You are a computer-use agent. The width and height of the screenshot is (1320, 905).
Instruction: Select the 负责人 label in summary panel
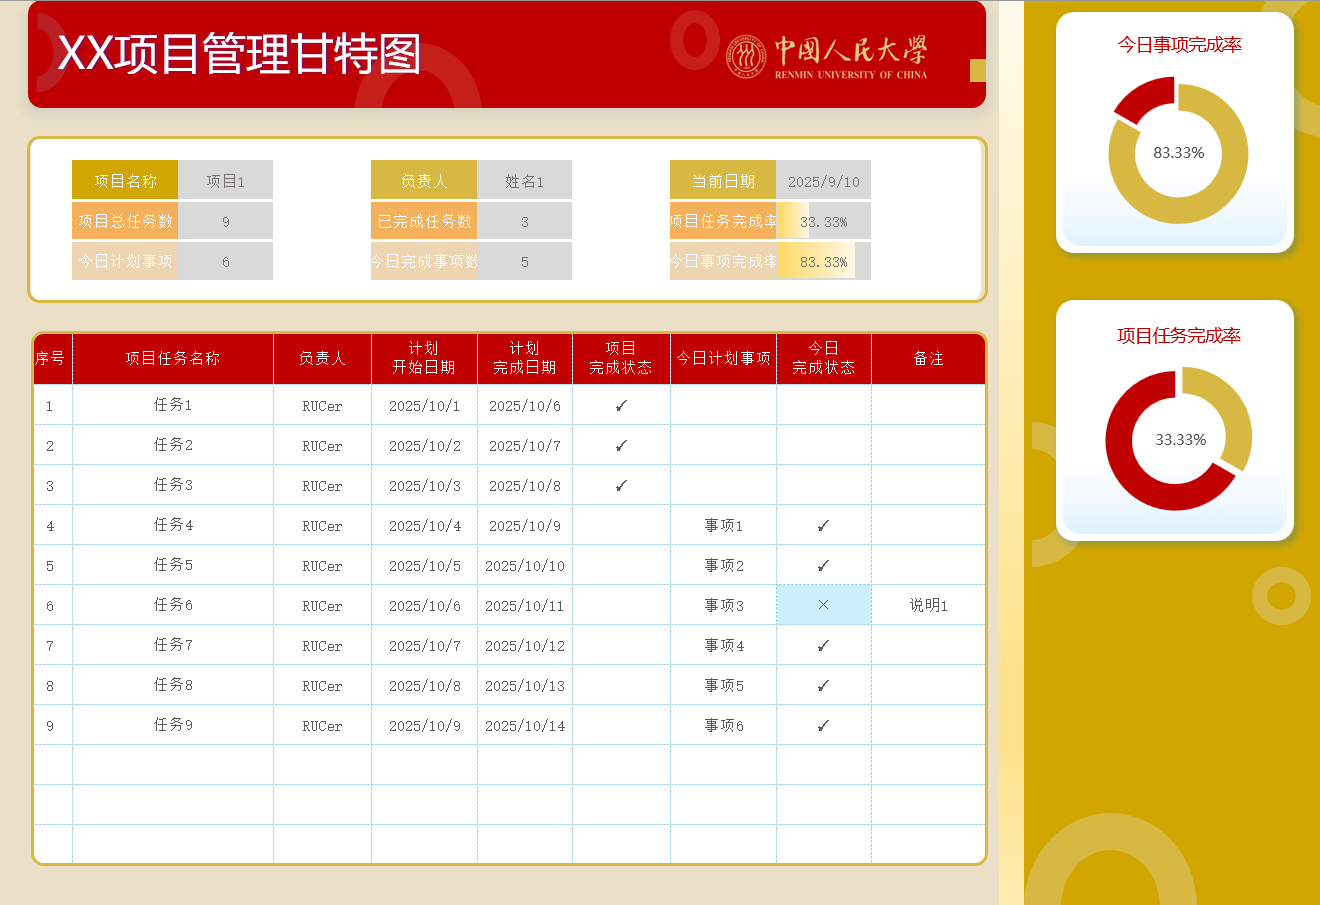(424, 181)
